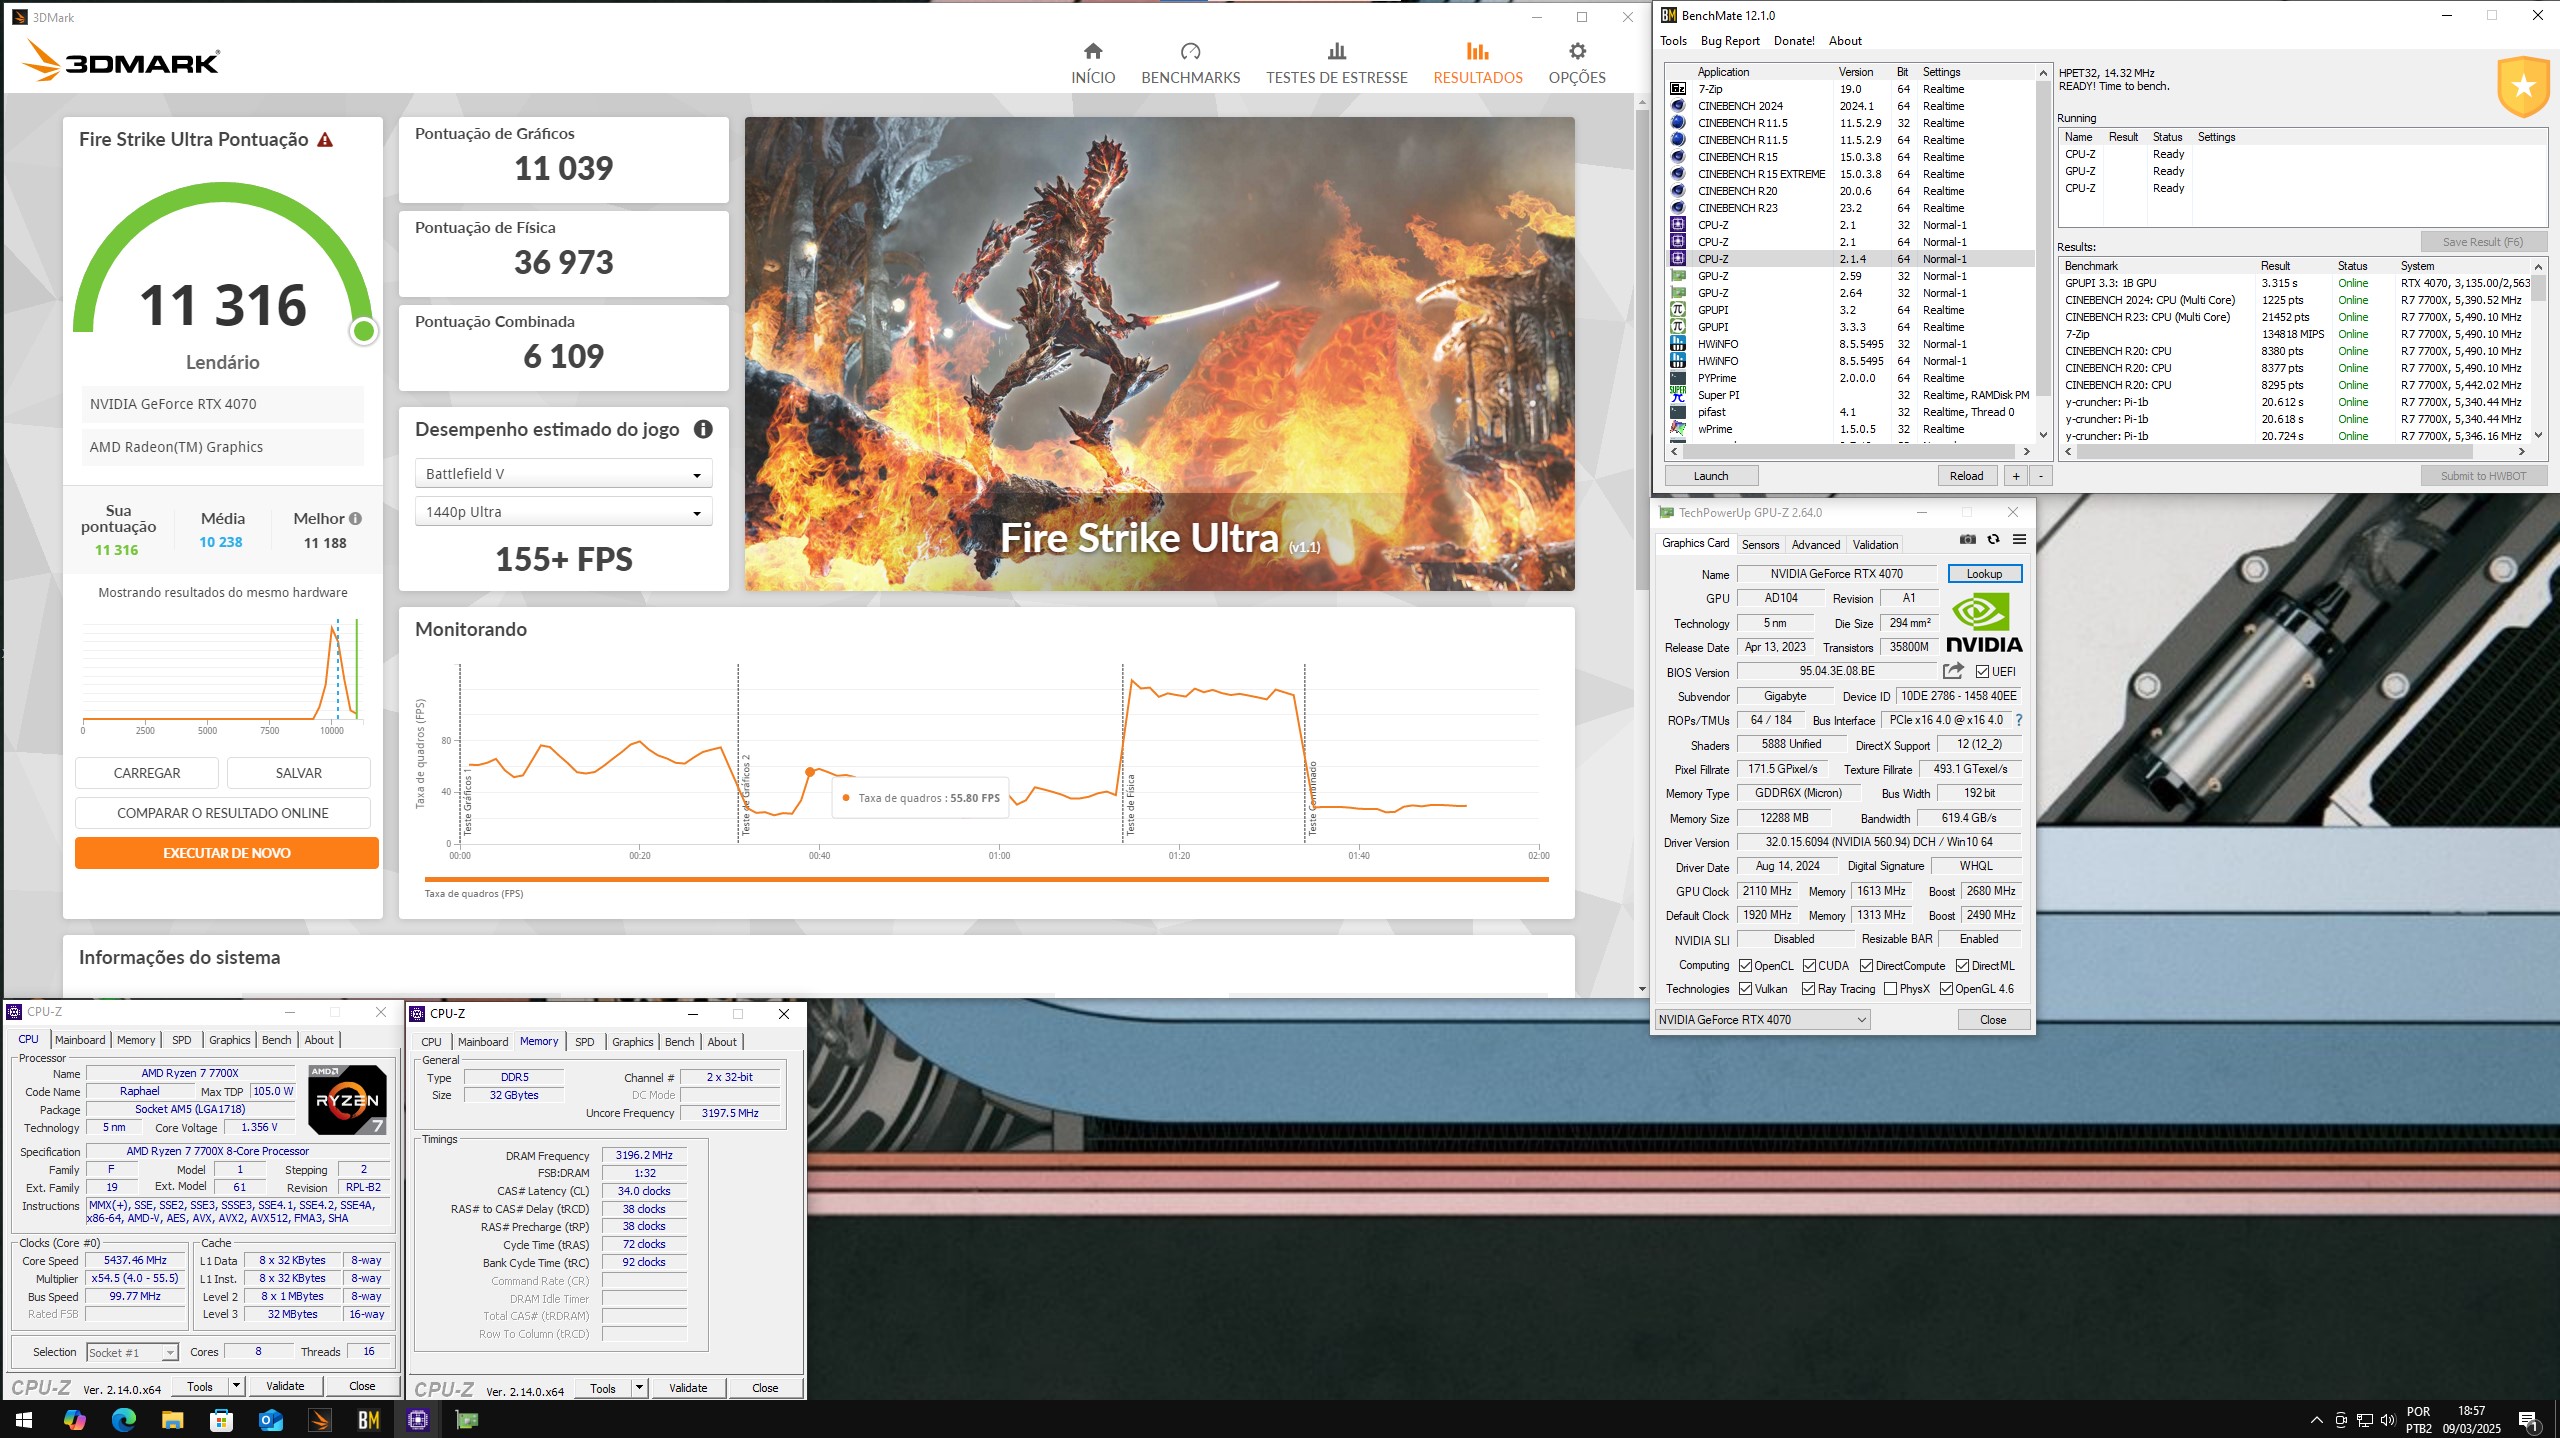Screen dimensions: 2560x1438
Task: Click the Executar de Novo button
Action: tap(226, 853)
